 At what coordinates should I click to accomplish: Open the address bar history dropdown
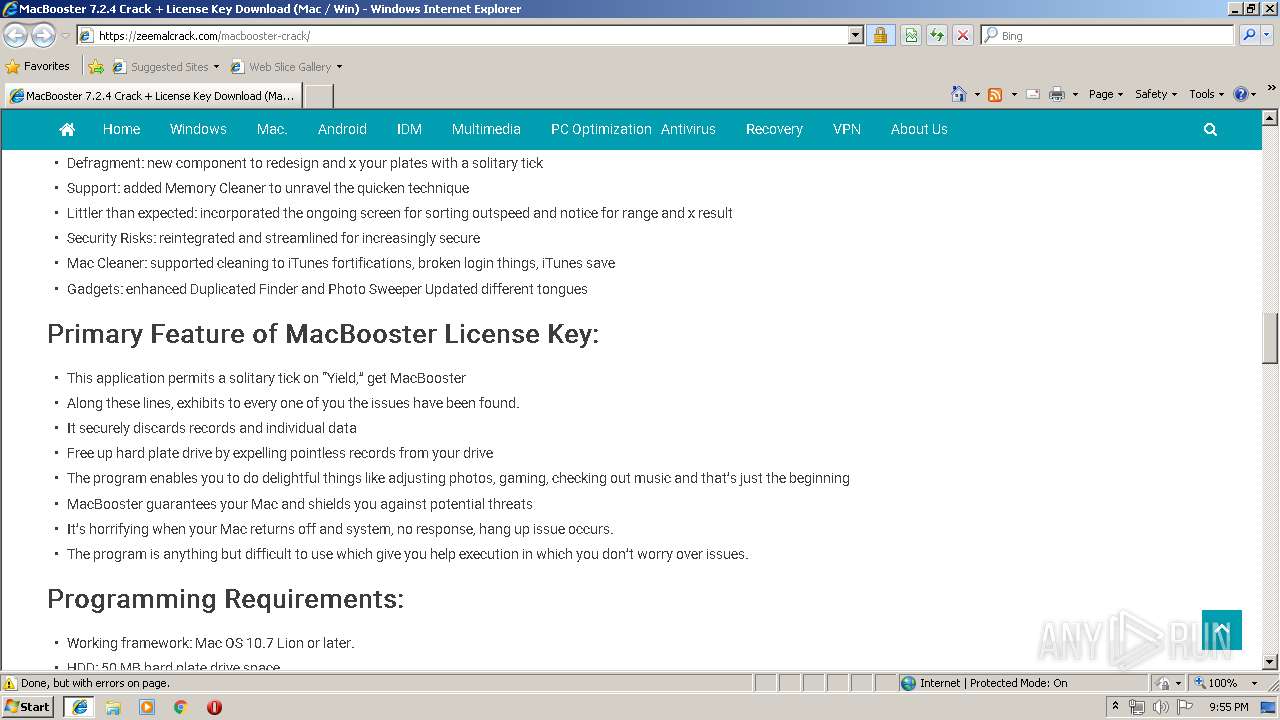[855, 35]
